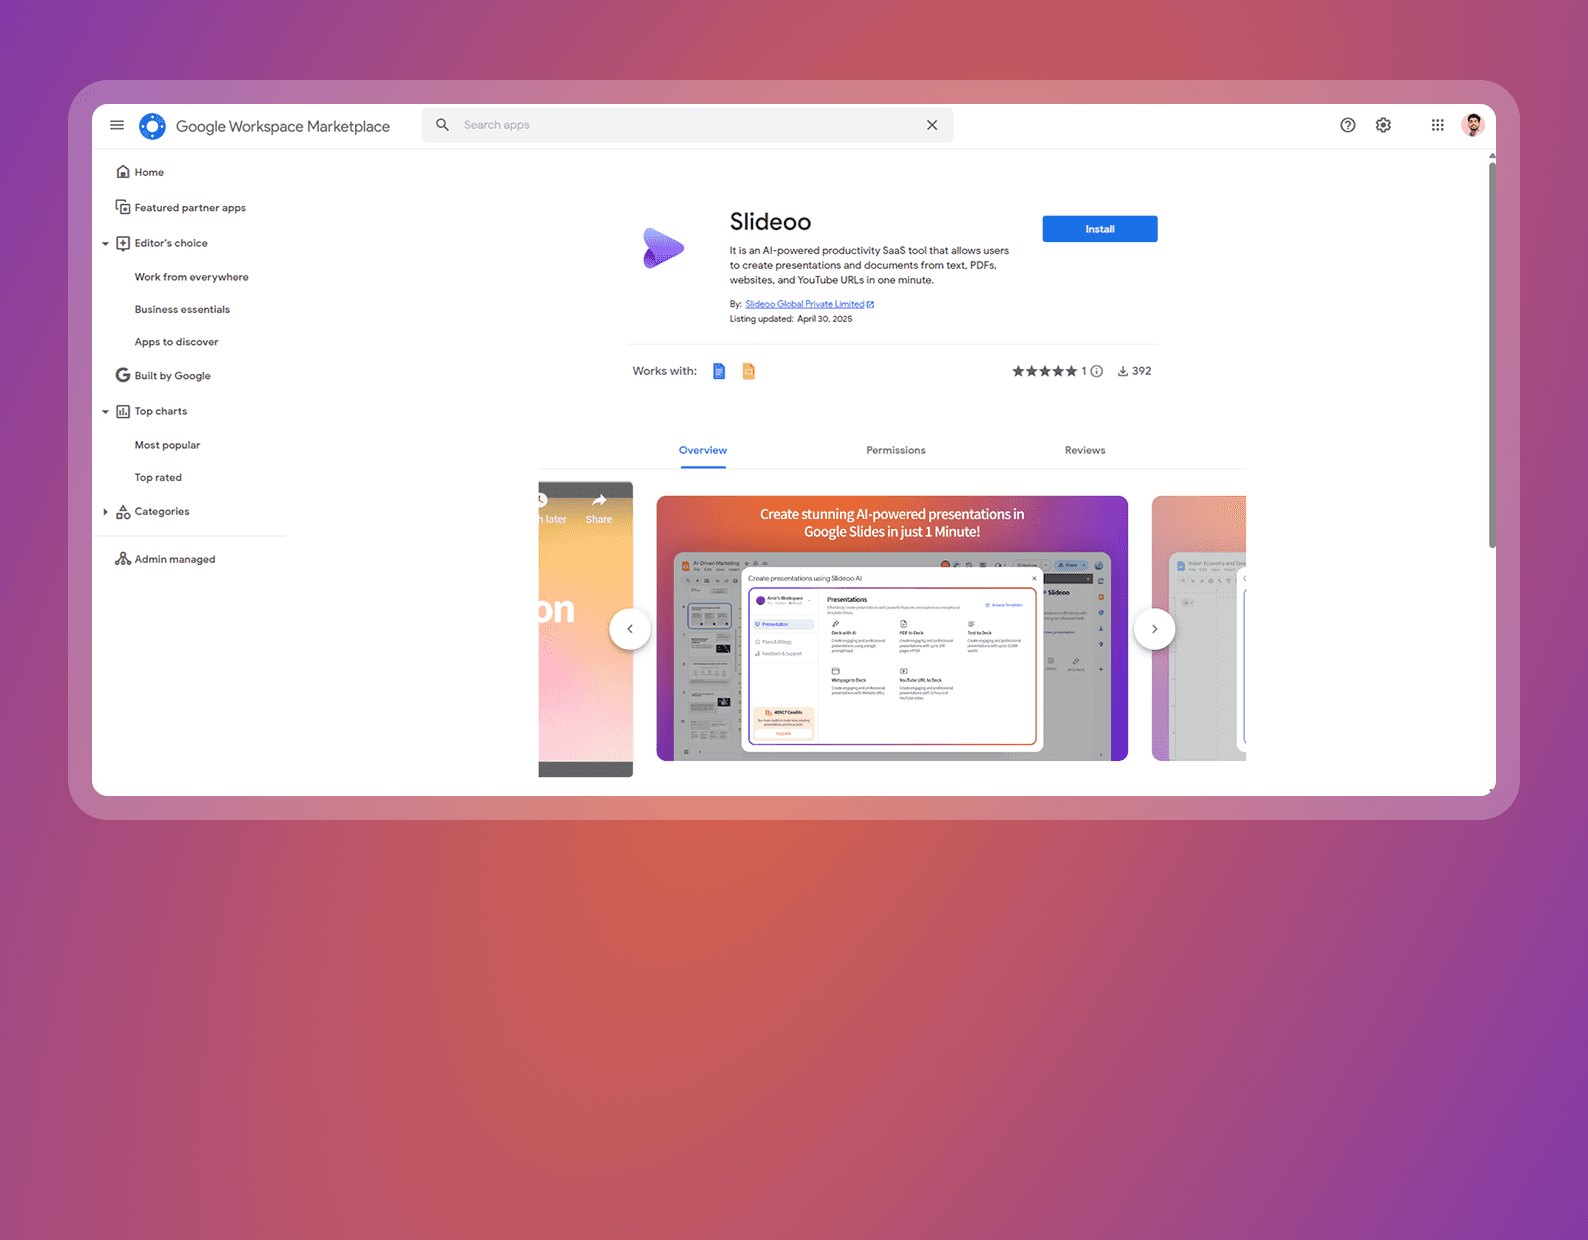The image size is (1588, 1240).
Task: Clear the search field with X
Action: click(932, 125)
